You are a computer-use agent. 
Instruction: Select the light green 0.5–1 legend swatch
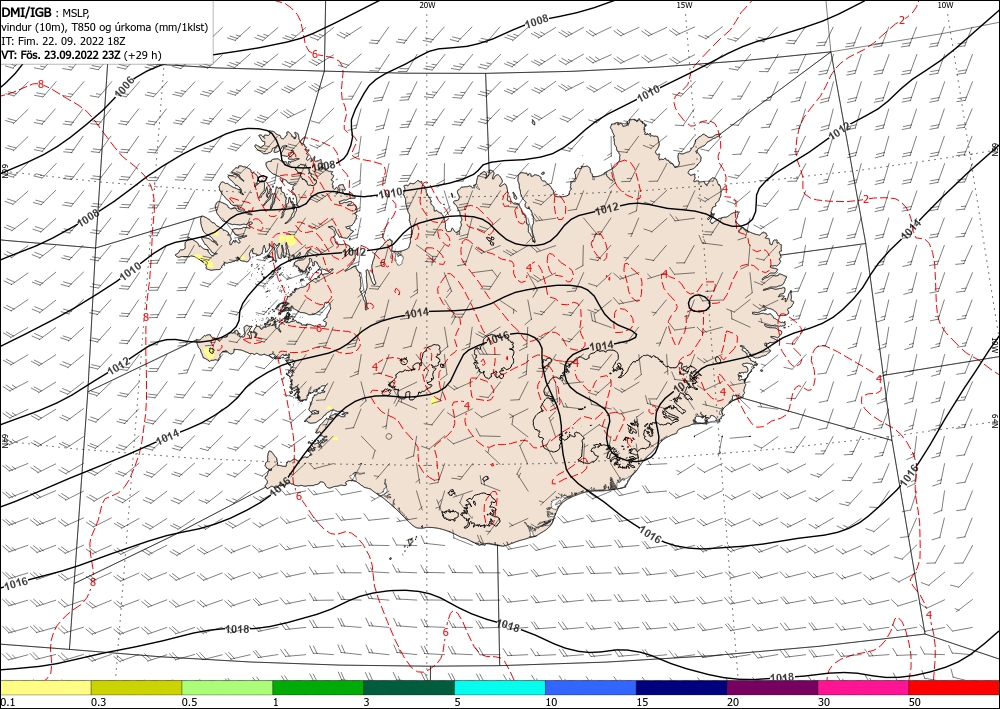click(x=227, y=687)
